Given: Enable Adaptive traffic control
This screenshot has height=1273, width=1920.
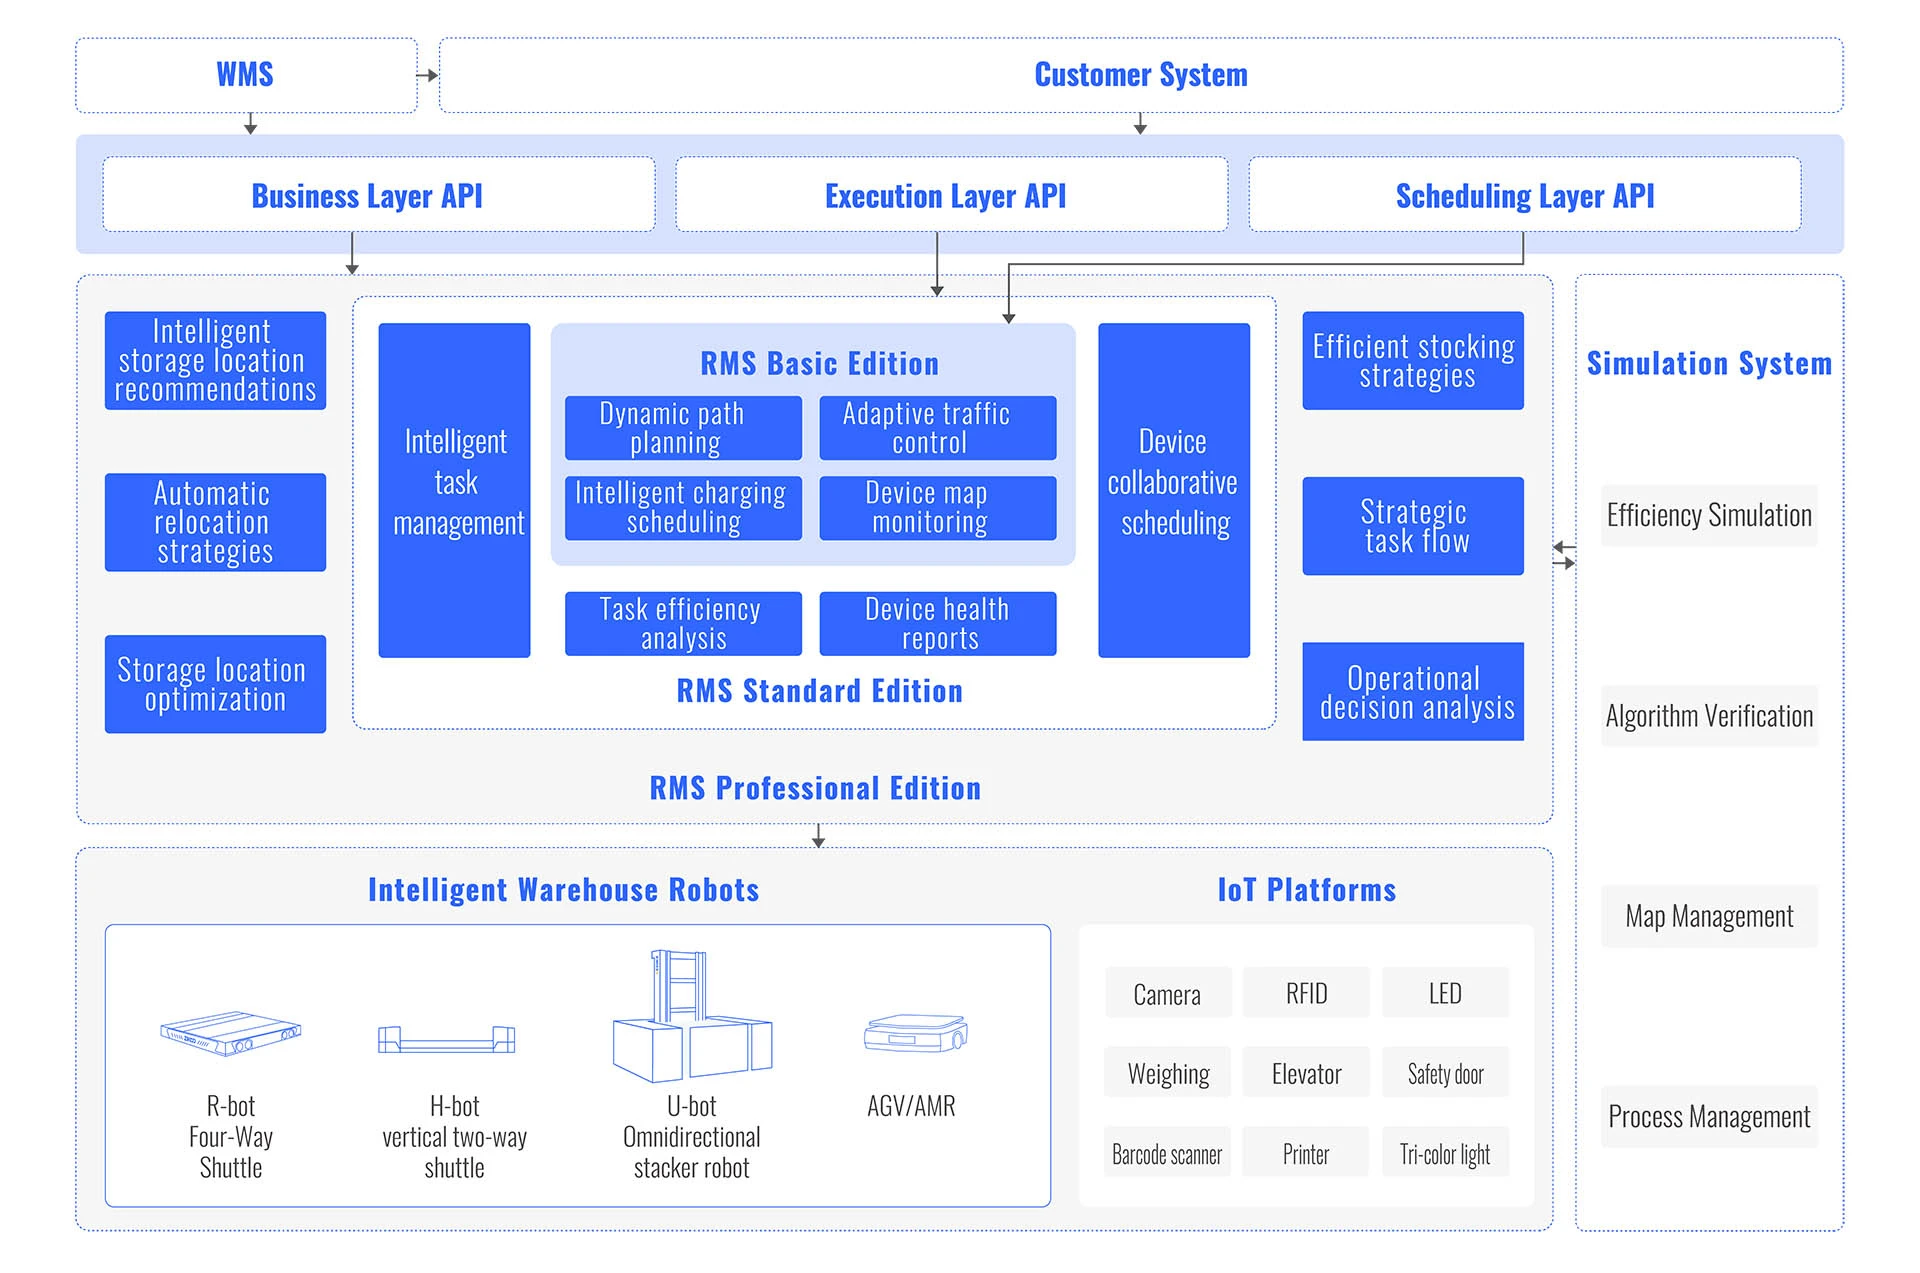Looking at the screenshot, I should coord(937,427).
